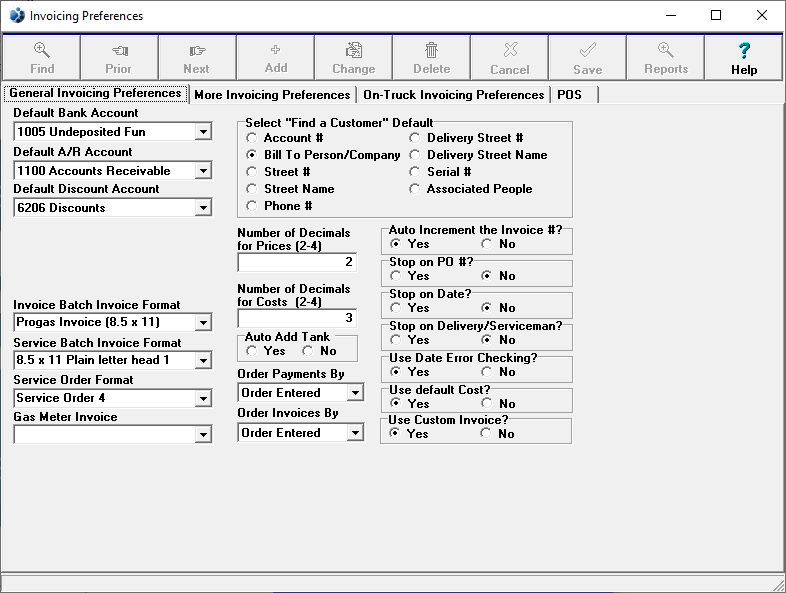Open the Gas Meter Invoice dropdown
The width and height of the screenshot is (786, 593).
(203, 435)
